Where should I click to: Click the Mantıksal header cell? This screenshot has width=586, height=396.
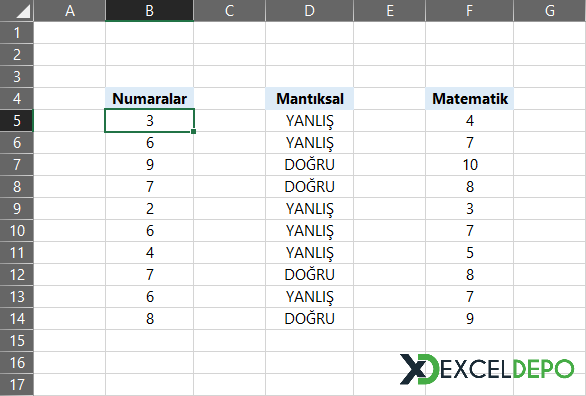309,99
